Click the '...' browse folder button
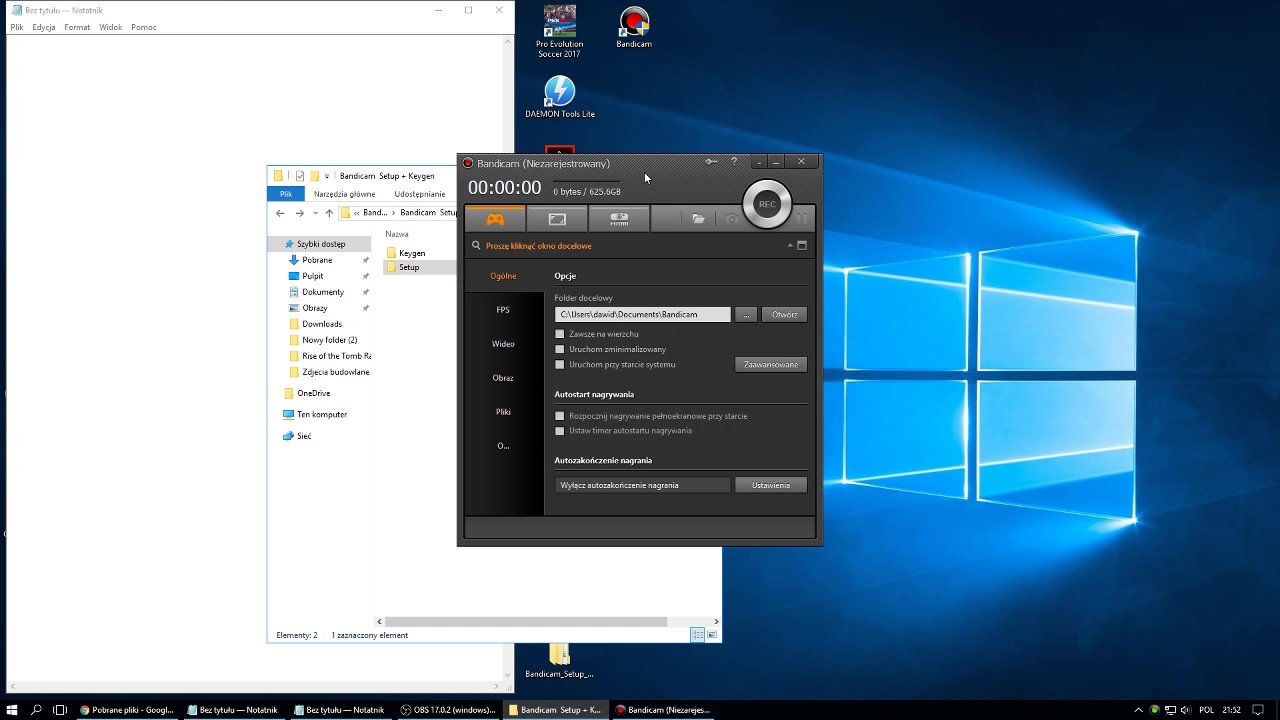Screen dimensions: 1280x720 tap(746, 314)
